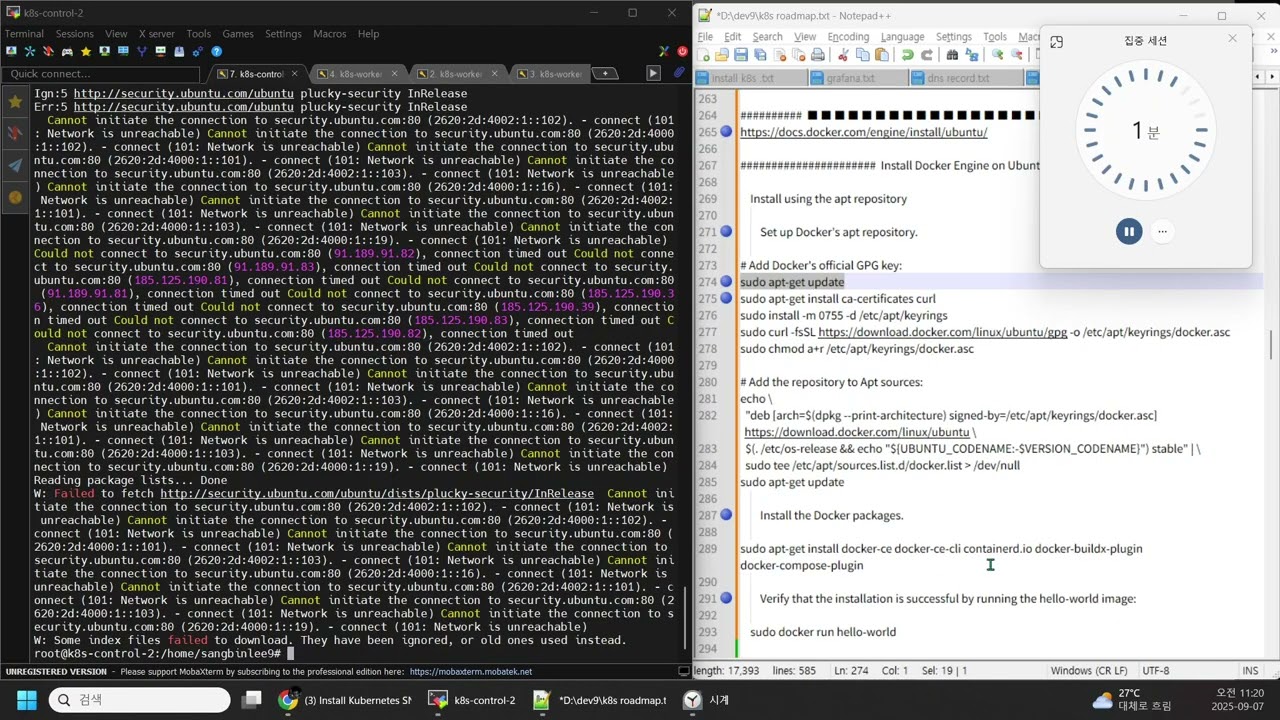1280x720 pixels.
Task: Add a new terminal tab with the plus button
Action: point(605,74)
